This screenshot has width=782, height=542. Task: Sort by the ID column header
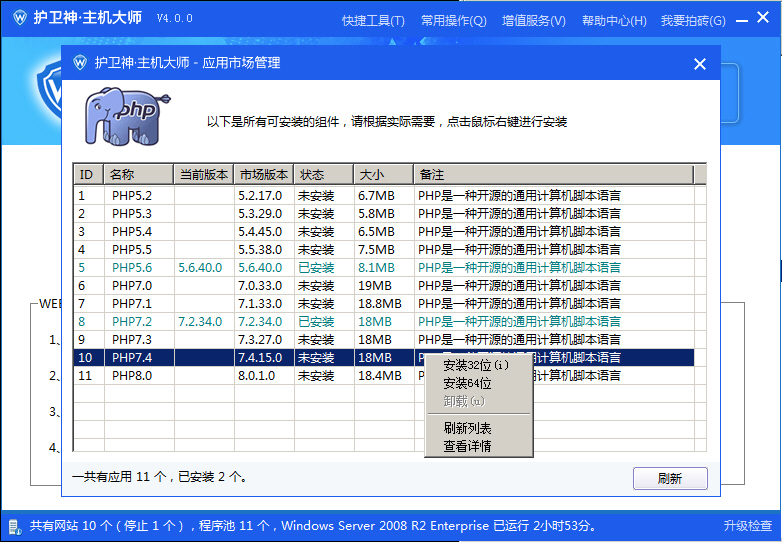click(89, 175)
